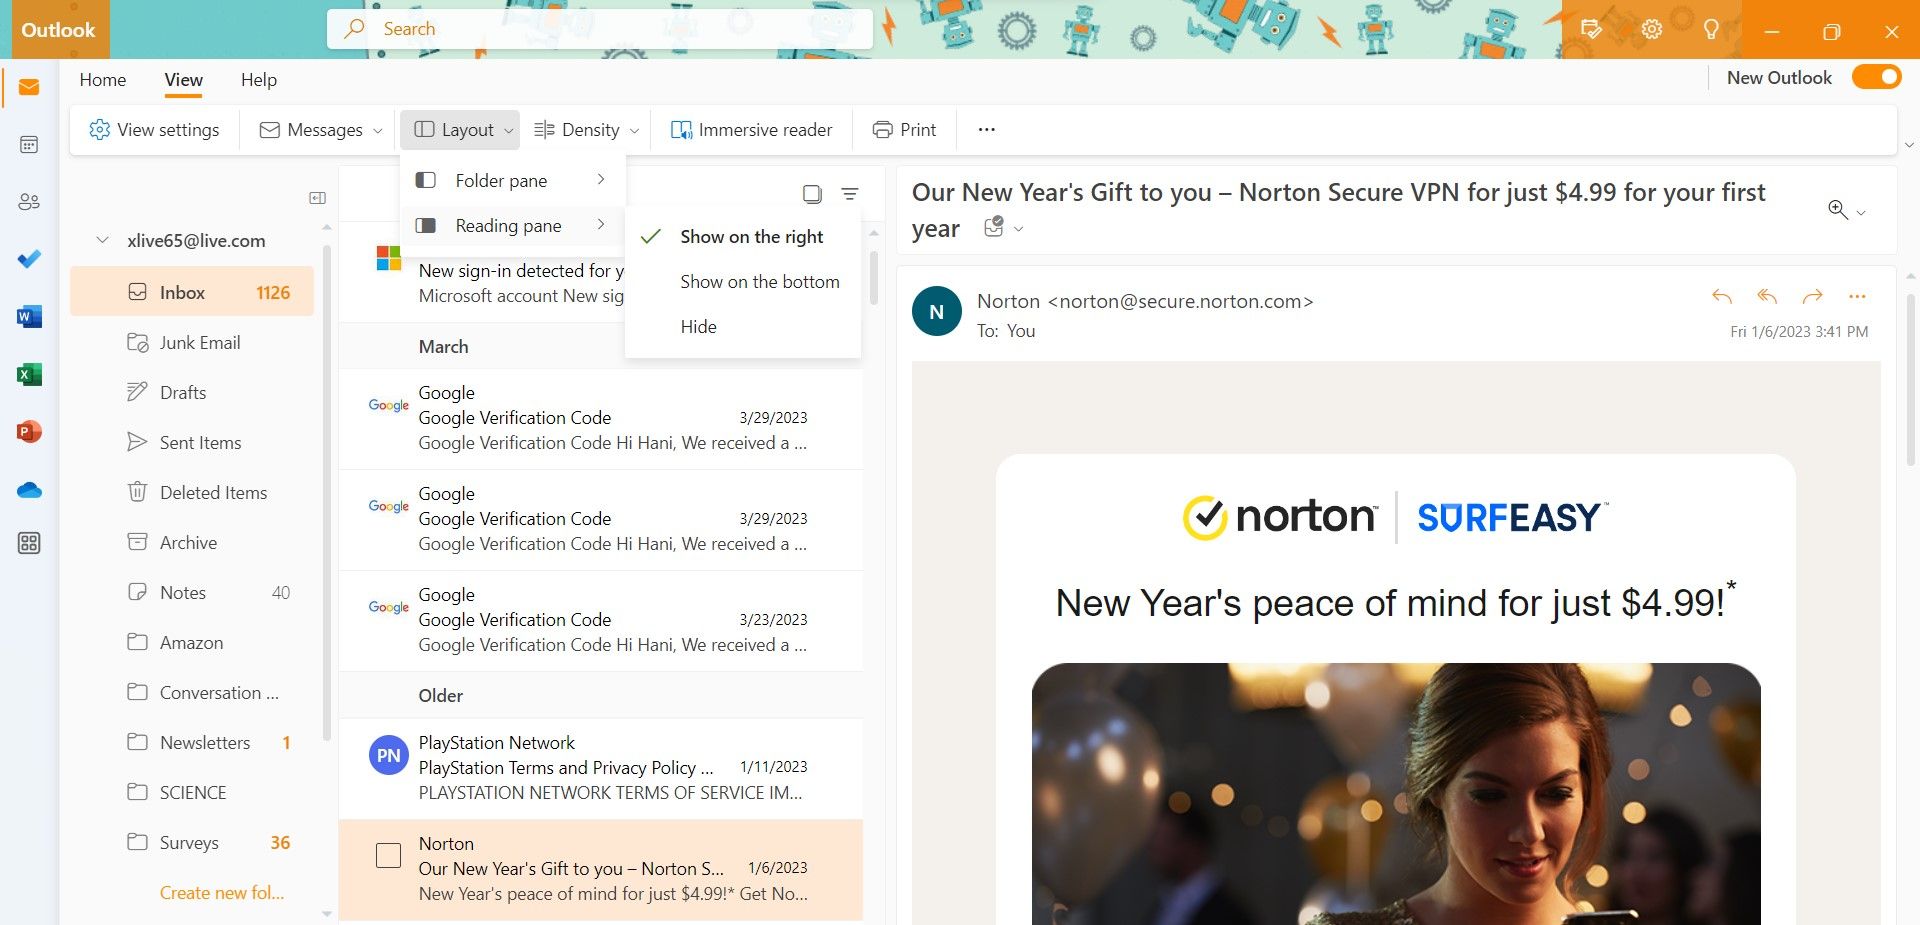Expand the ribbon collapse chevron
The image size is (1920, 925).
[x=1909, y=145]
